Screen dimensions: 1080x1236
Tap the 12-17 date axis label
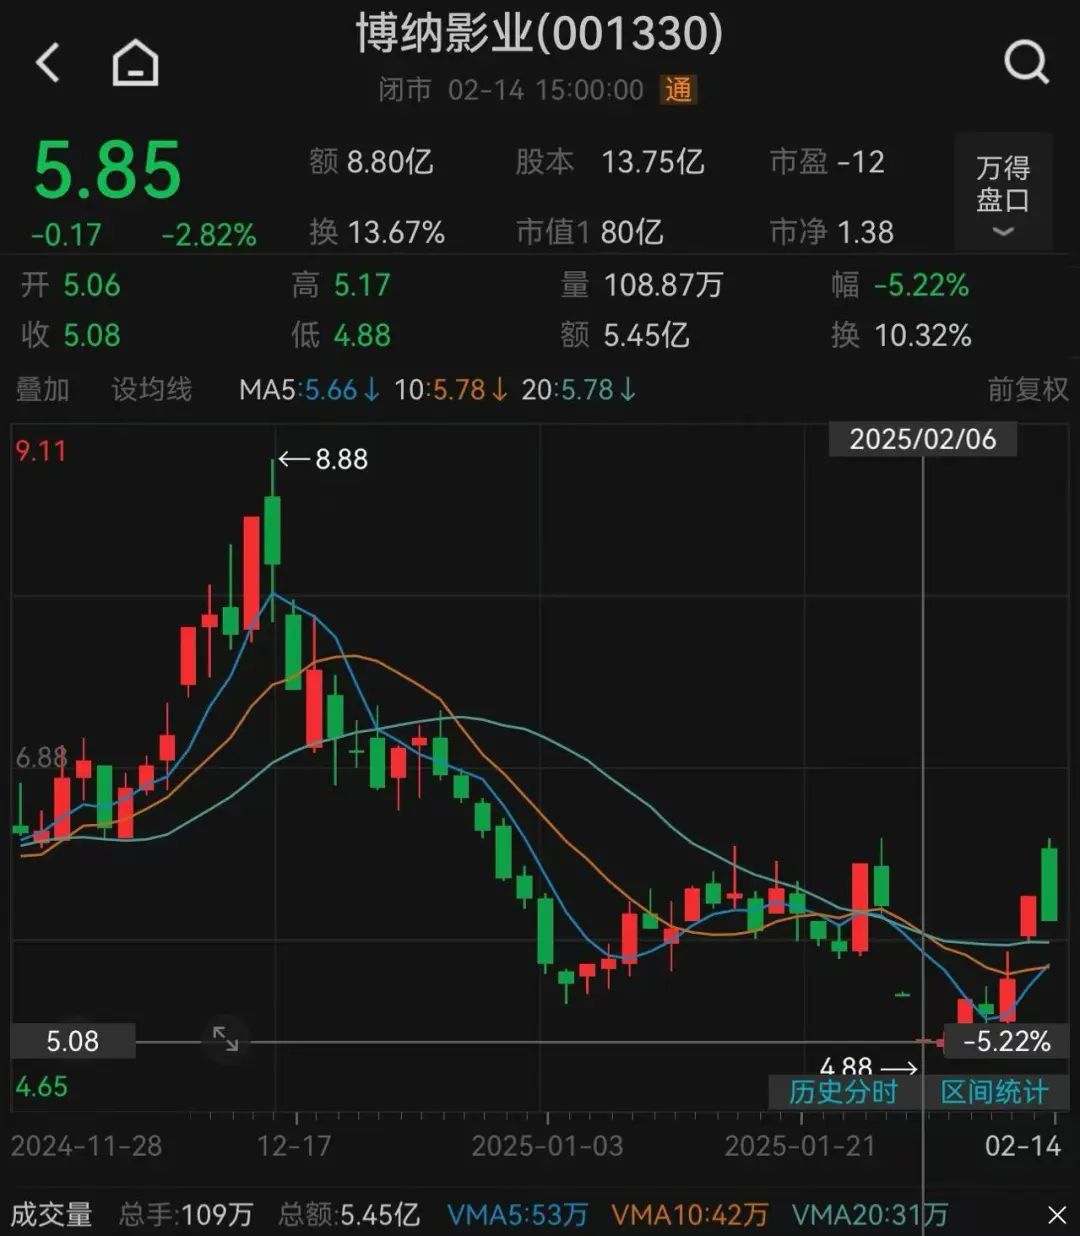294,1145
